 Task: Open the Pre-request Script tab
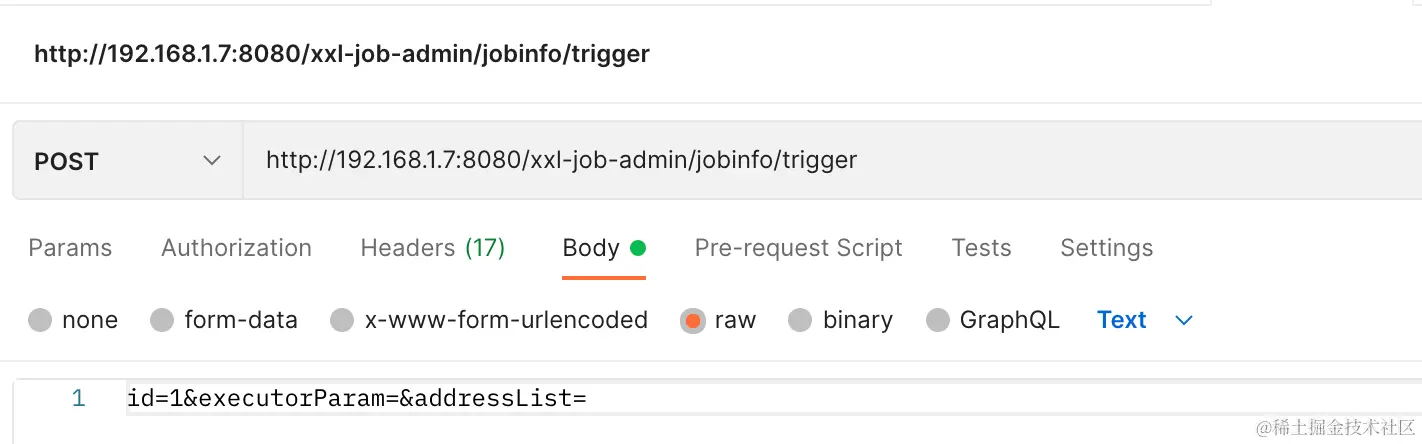coord(798,248)
